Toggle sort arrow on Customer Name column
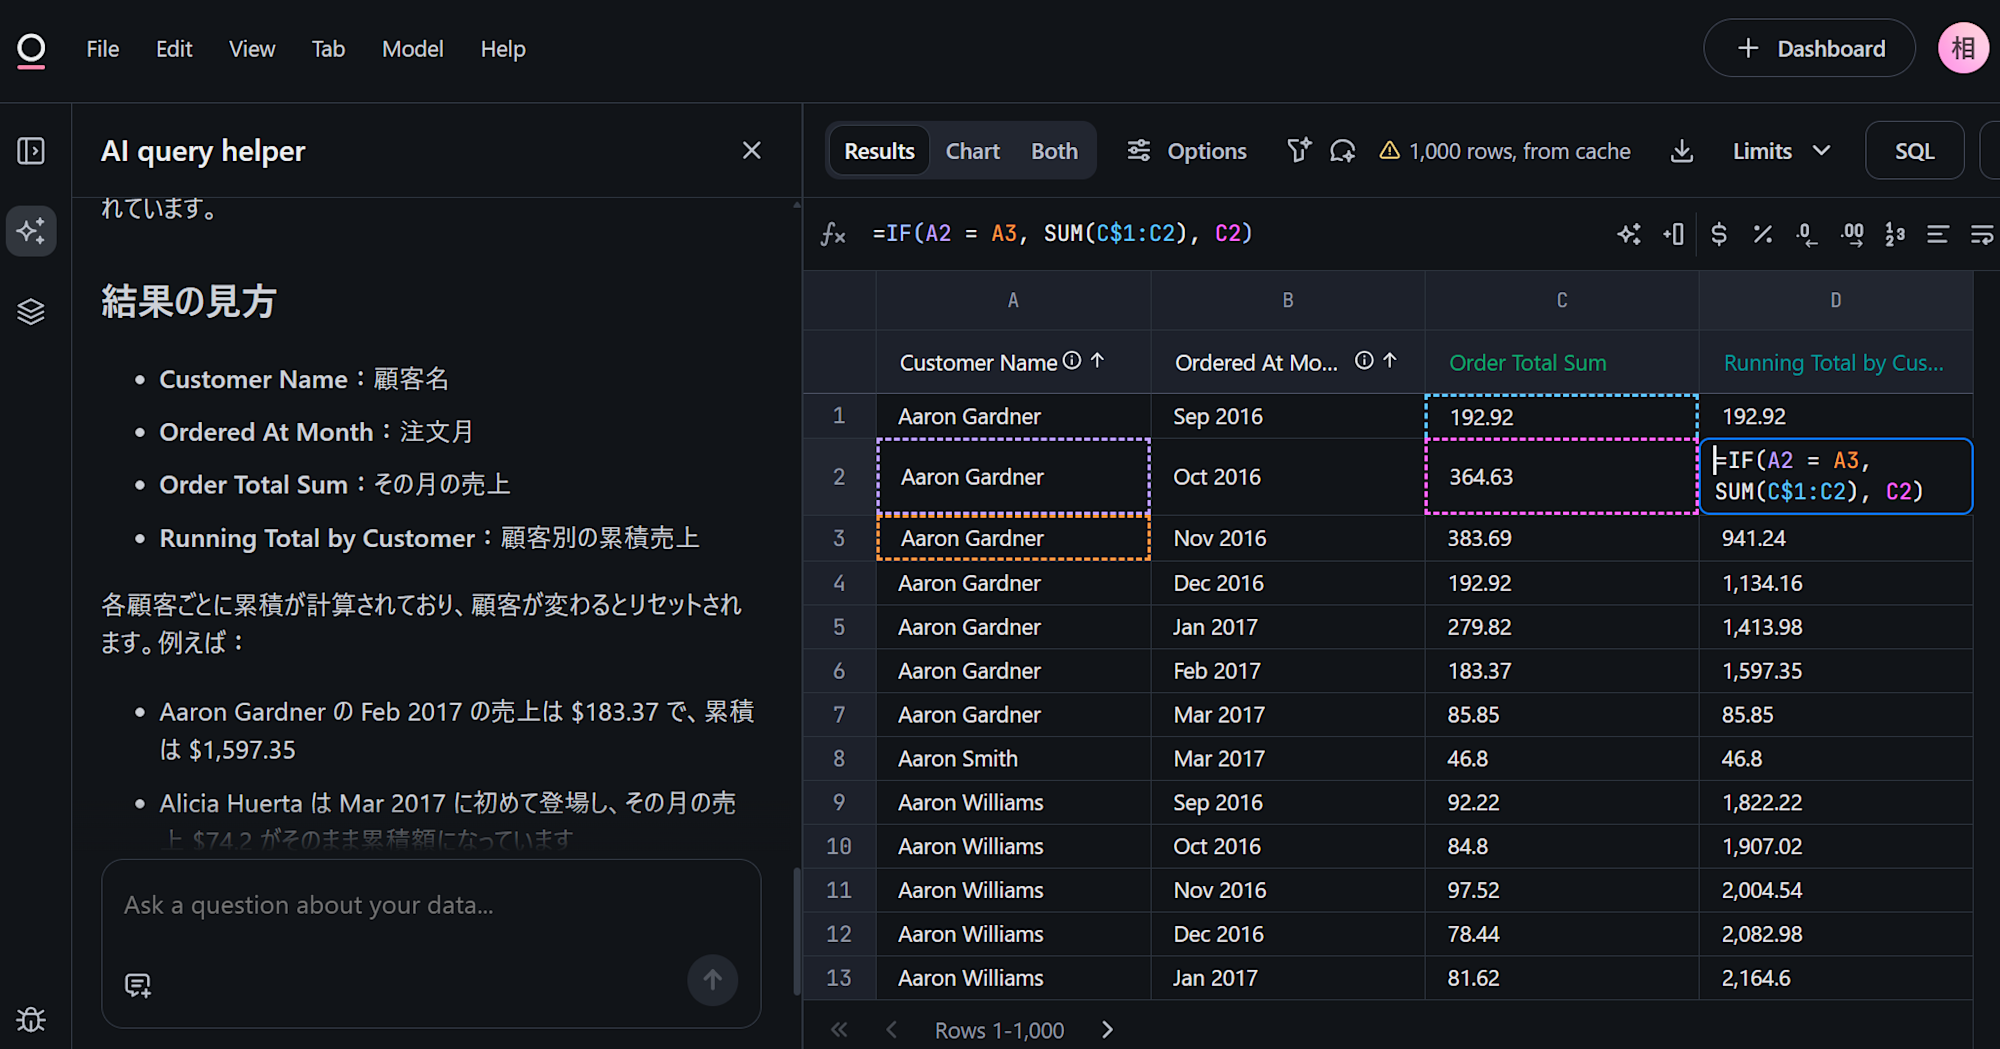 (1098, 361)
